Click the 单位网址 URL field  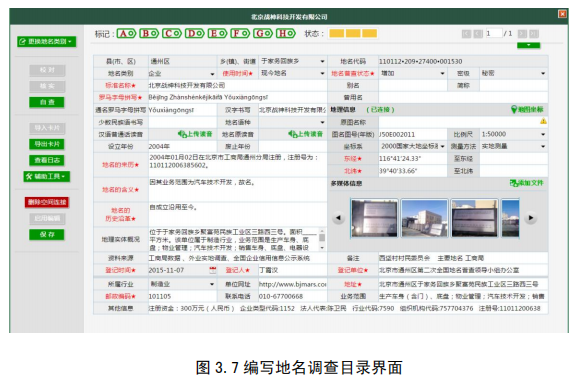coord(293,284)
